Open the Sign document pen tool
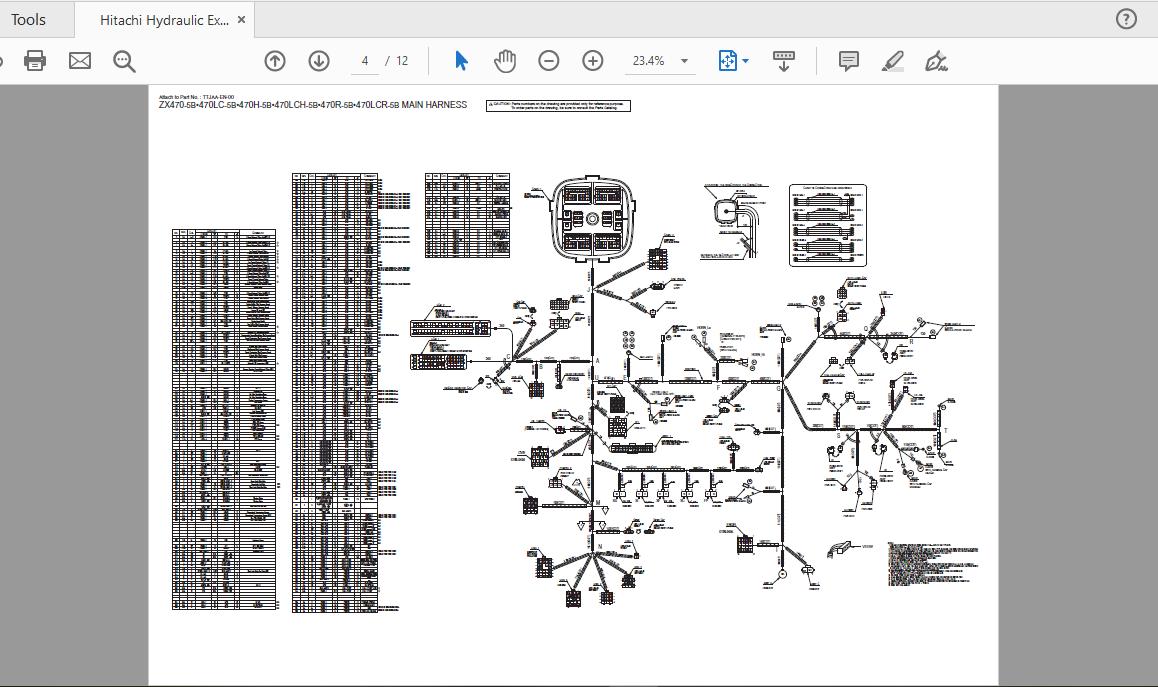 936,61
